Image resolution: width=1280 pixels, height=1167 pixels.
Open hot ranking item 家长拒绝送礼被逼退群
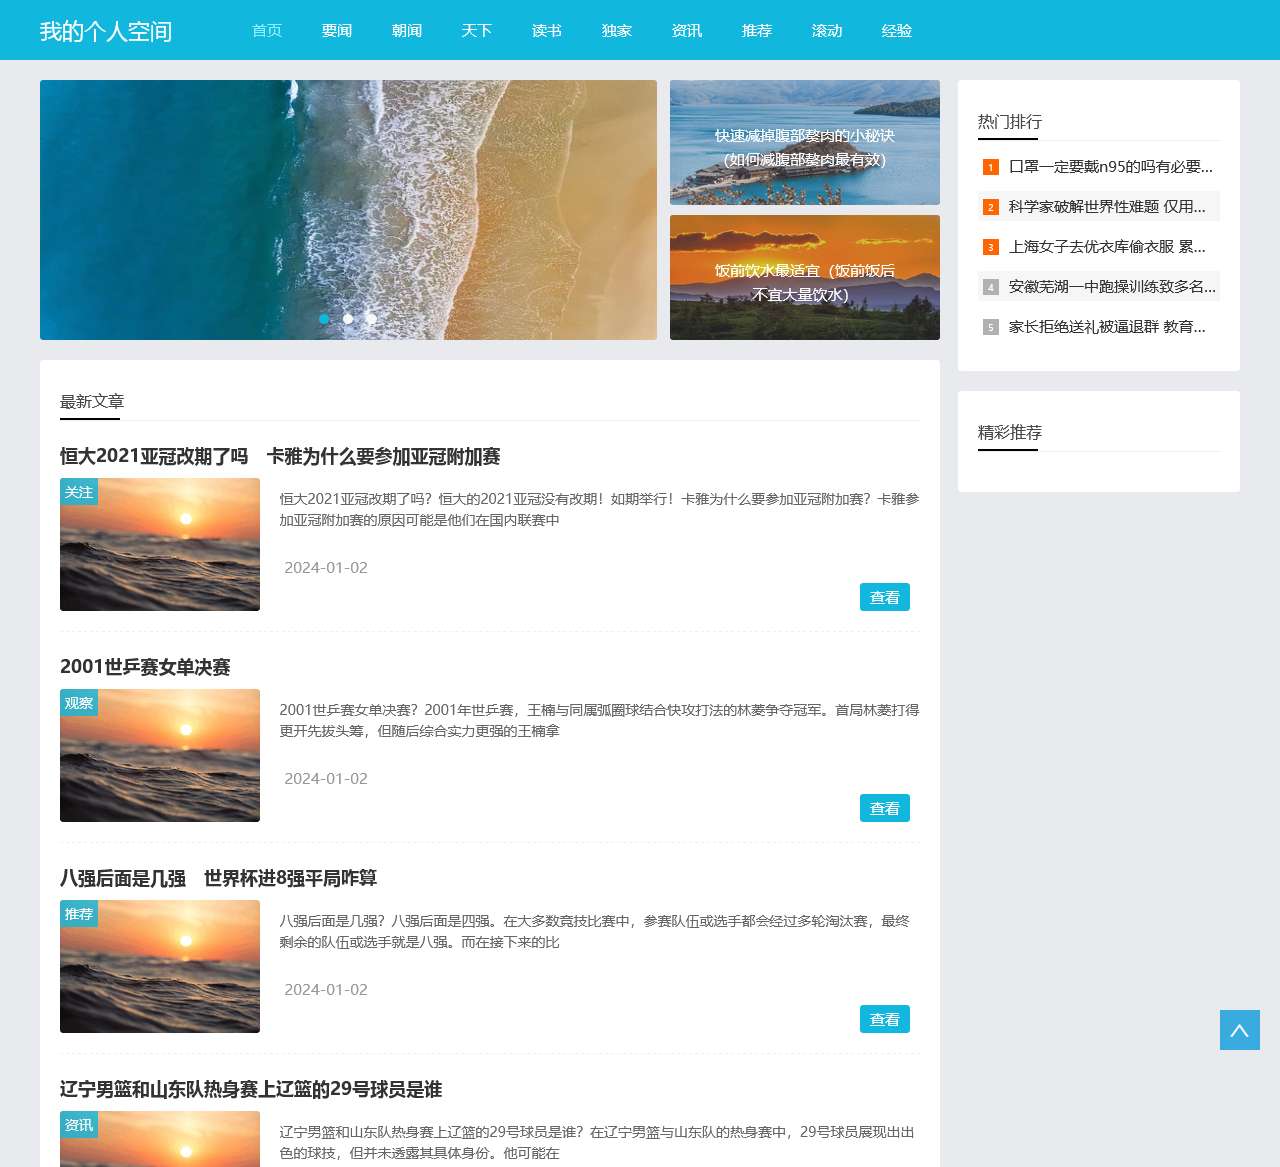(1107, 326)
